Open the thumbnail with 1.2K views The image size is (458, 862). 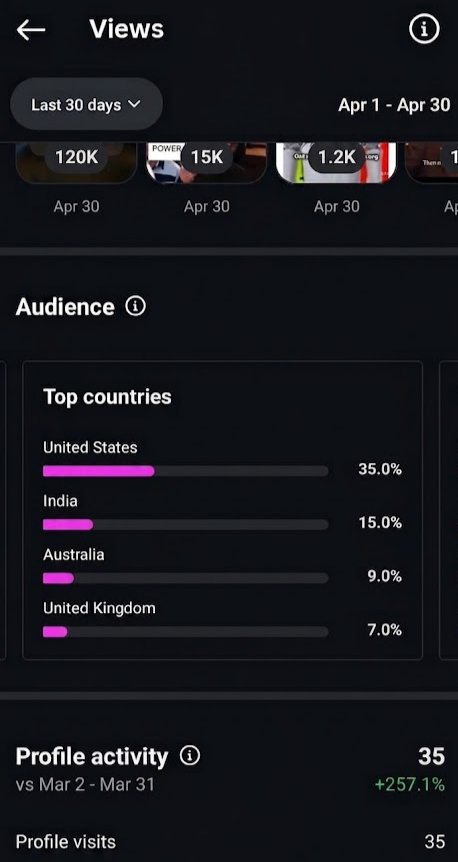(x=336, y=163)
